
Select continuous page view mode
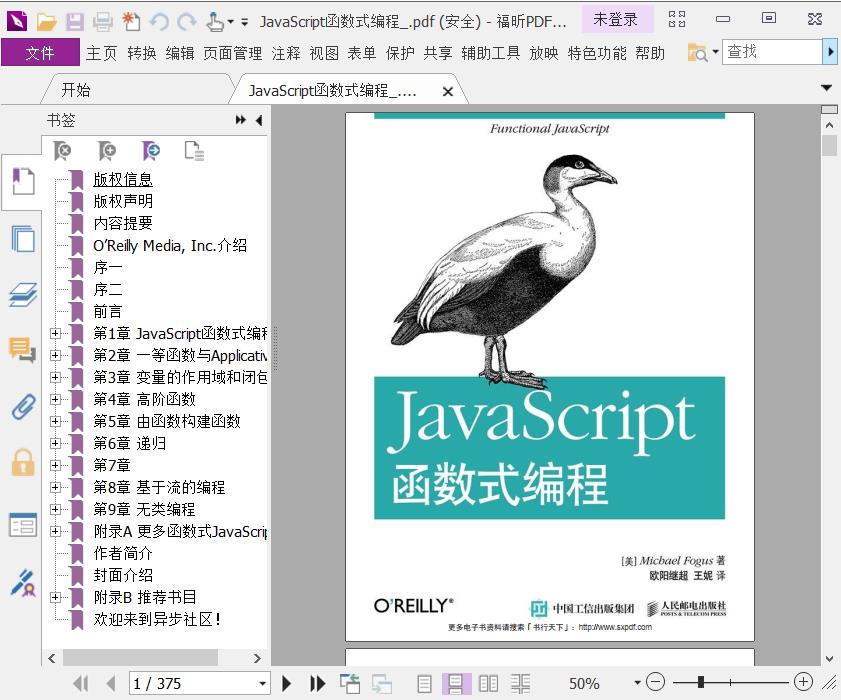point(456,683)
